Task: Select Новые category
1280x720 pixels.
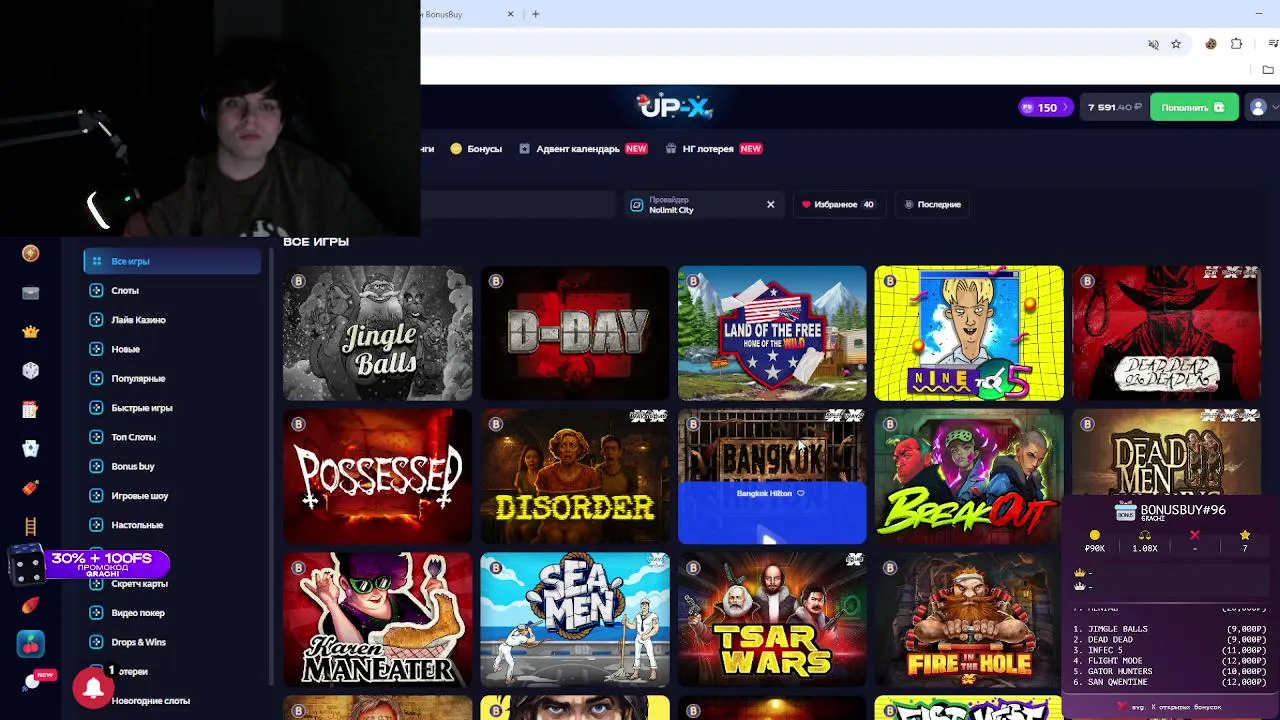Action: [x=172, y=349]
